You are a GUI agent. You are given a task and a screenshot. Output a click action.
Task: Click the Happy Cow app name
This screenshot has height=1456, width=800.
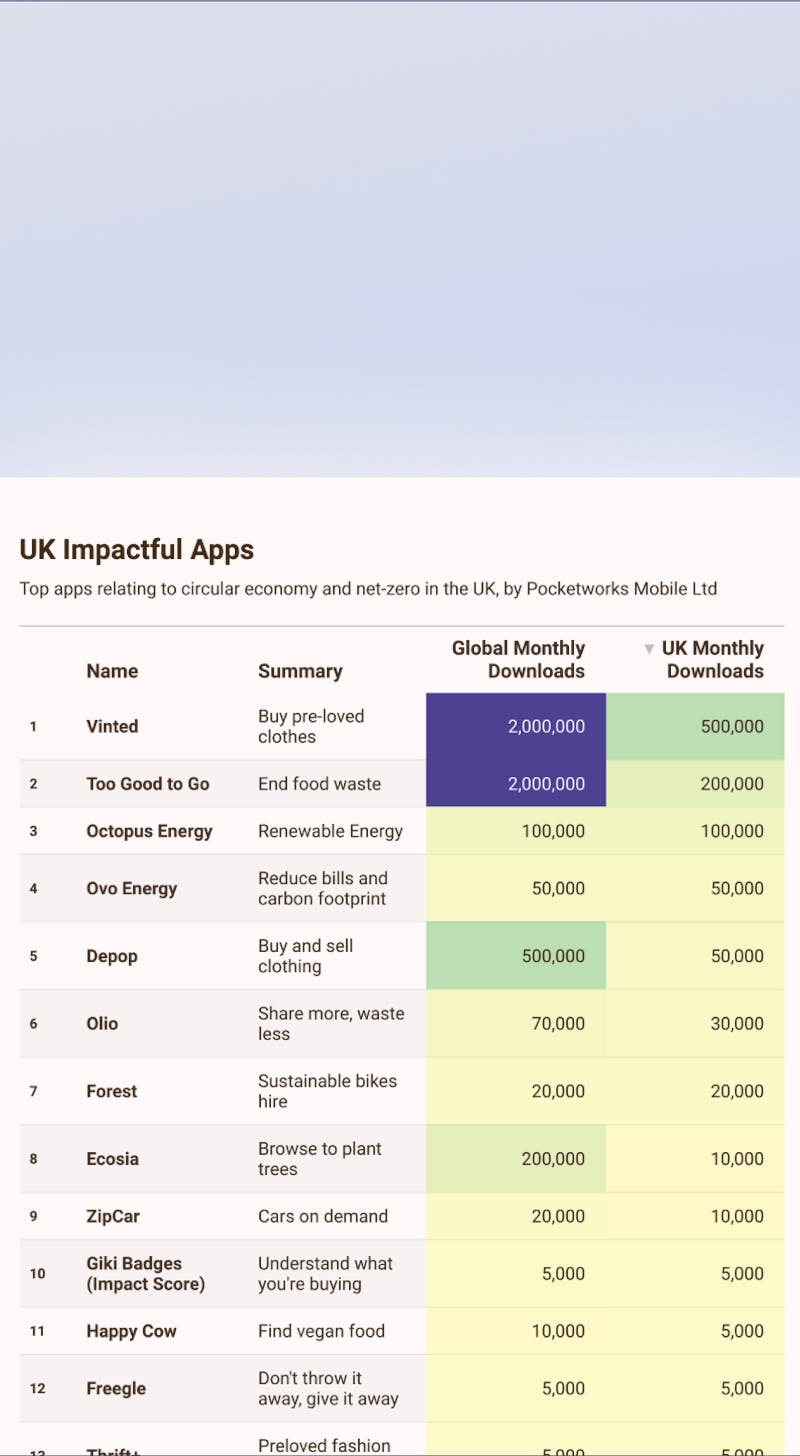(x=131, y=1331)
